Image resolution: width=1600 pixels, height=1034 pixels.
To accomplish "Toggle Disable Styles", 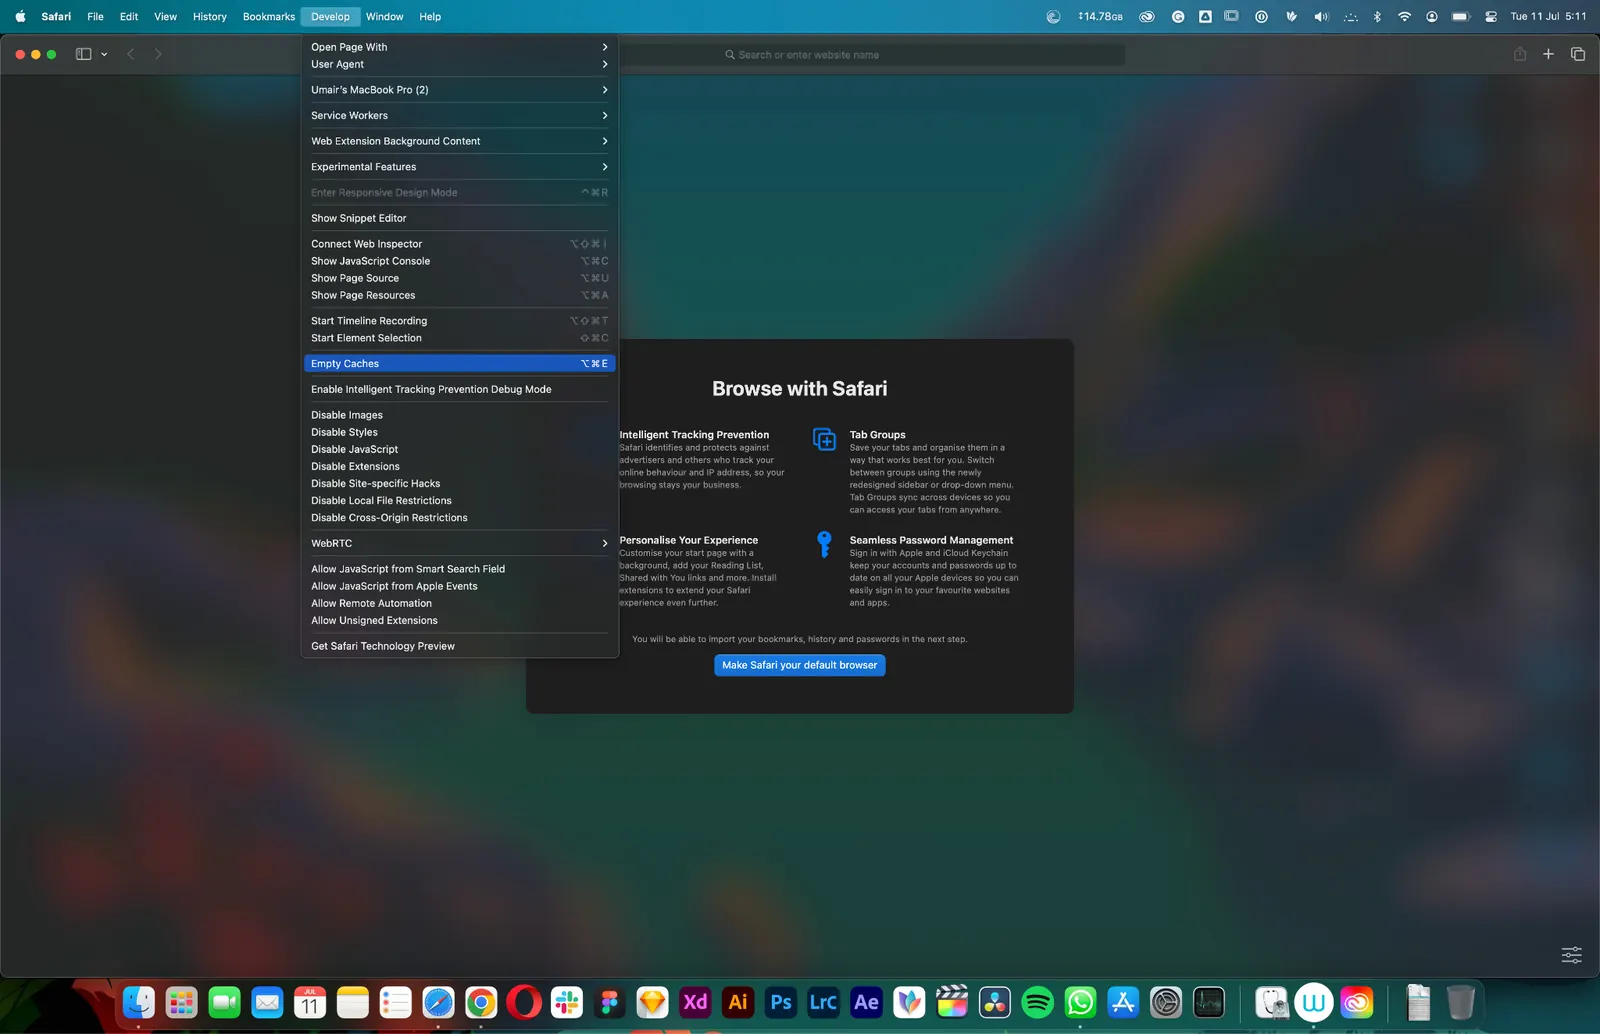I will pos(460,432).
